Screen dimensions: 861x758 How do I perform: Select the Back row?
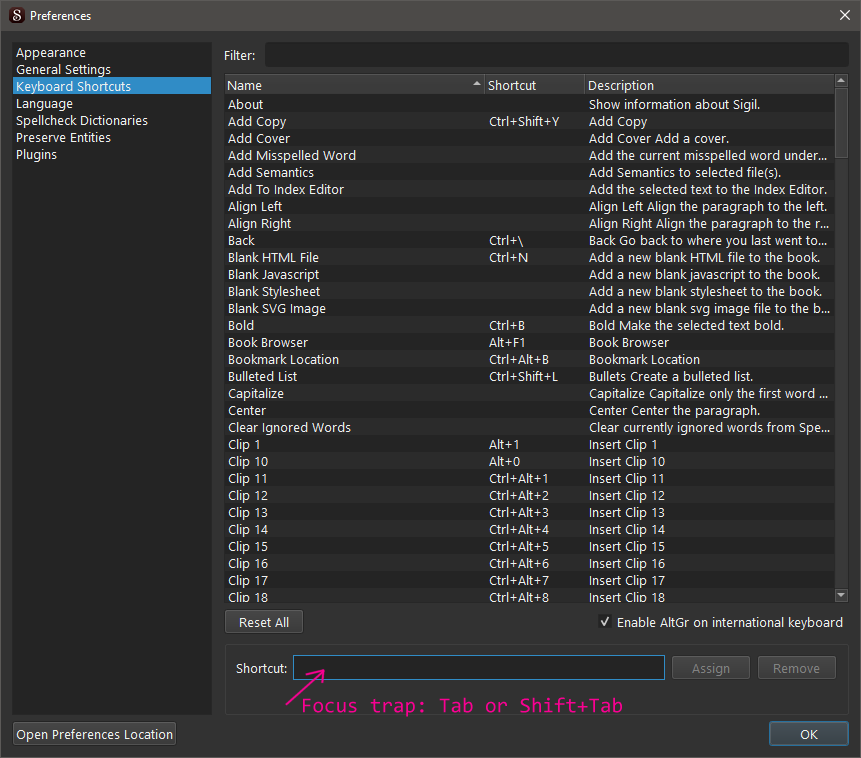pos(529,241)
